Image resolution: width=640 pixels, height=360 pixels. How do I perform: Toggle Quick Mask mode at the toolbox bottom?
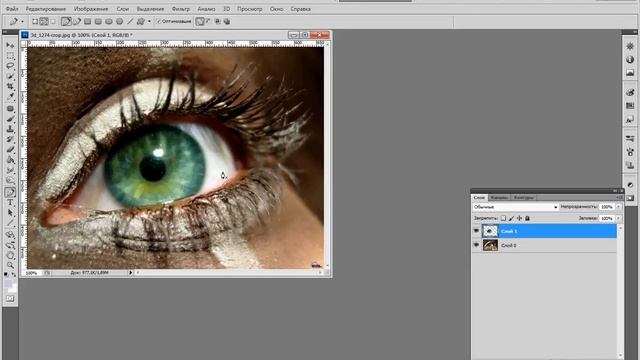10,299
